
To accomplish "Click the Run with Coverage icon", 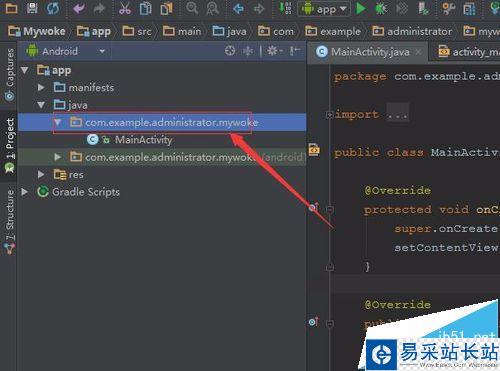I will pos(402,8).
